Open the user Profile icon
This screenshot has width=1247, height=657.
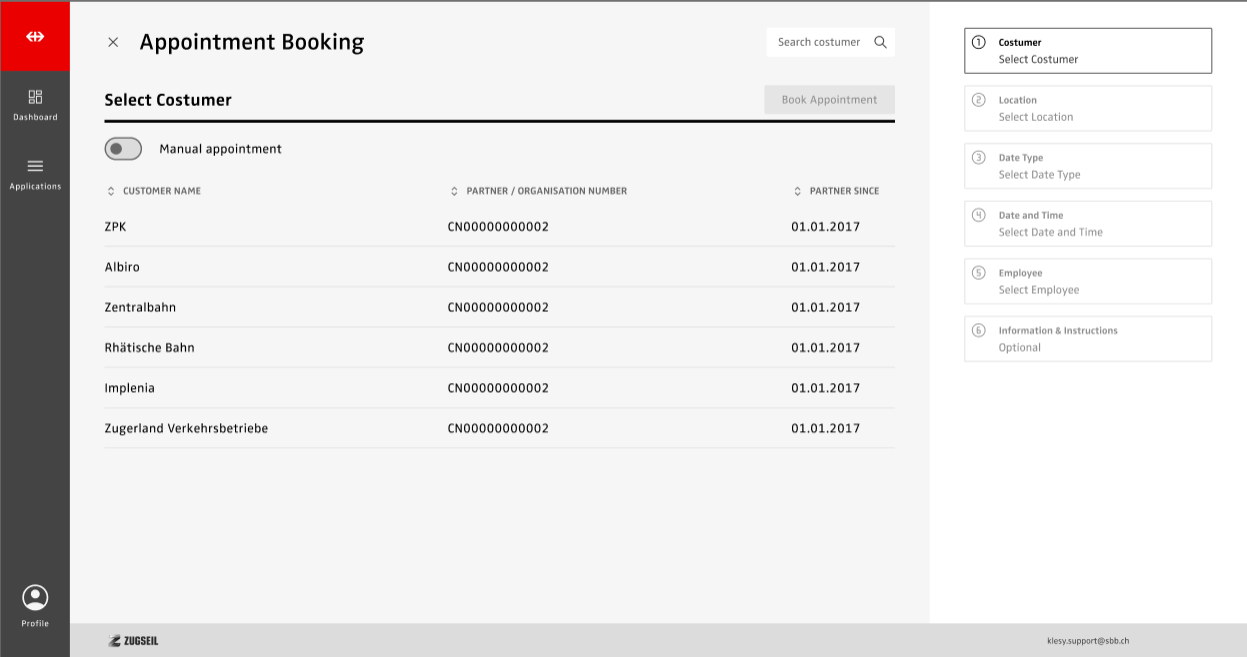pyautogui.click(x=35, y=598)
